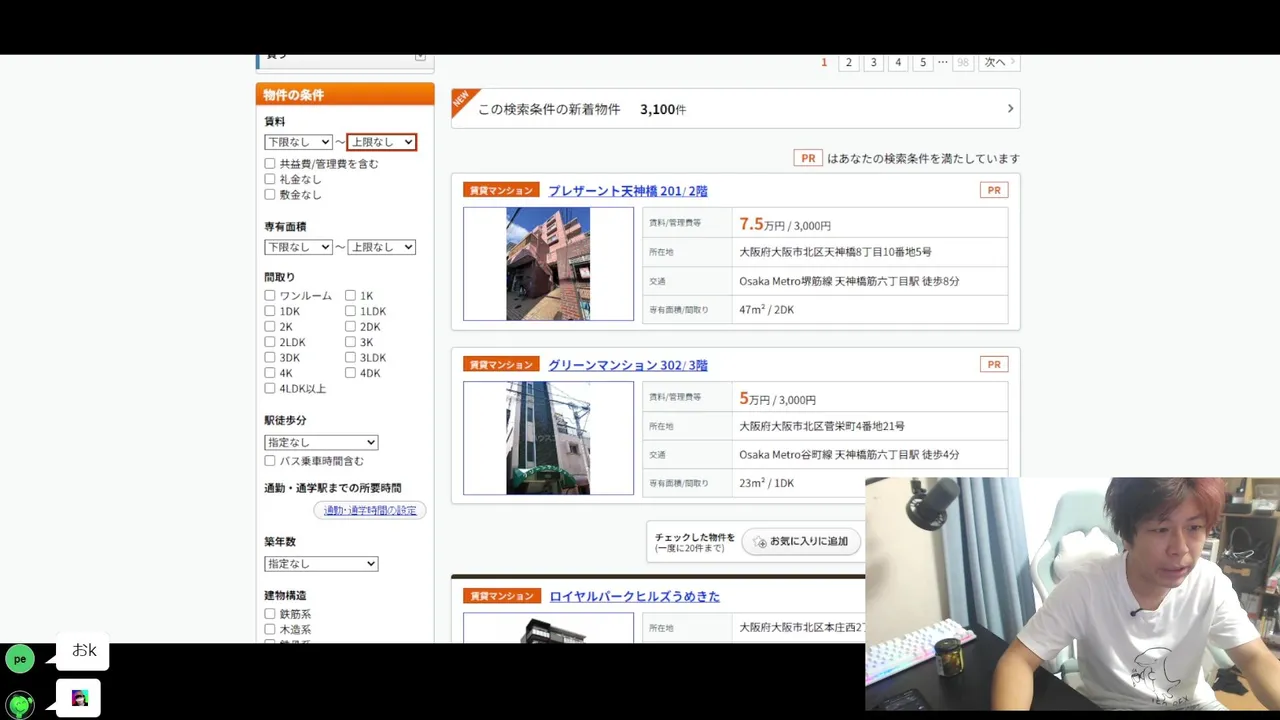
Task: Click PR badge on グリーンマンション listing
Action: [x=994, y=364]
